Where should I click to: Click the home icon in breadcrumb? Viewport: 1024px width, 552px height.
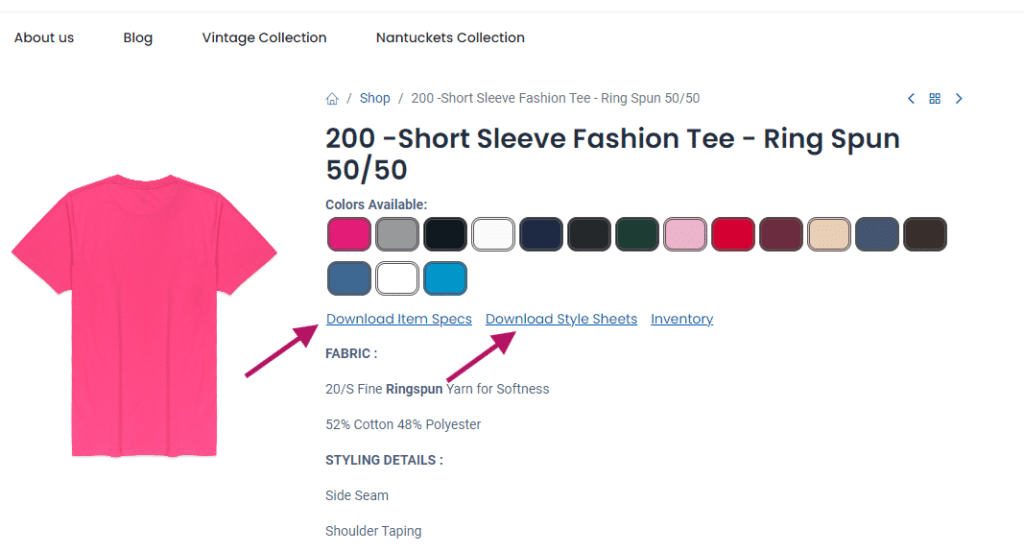(x=332, y=99)
